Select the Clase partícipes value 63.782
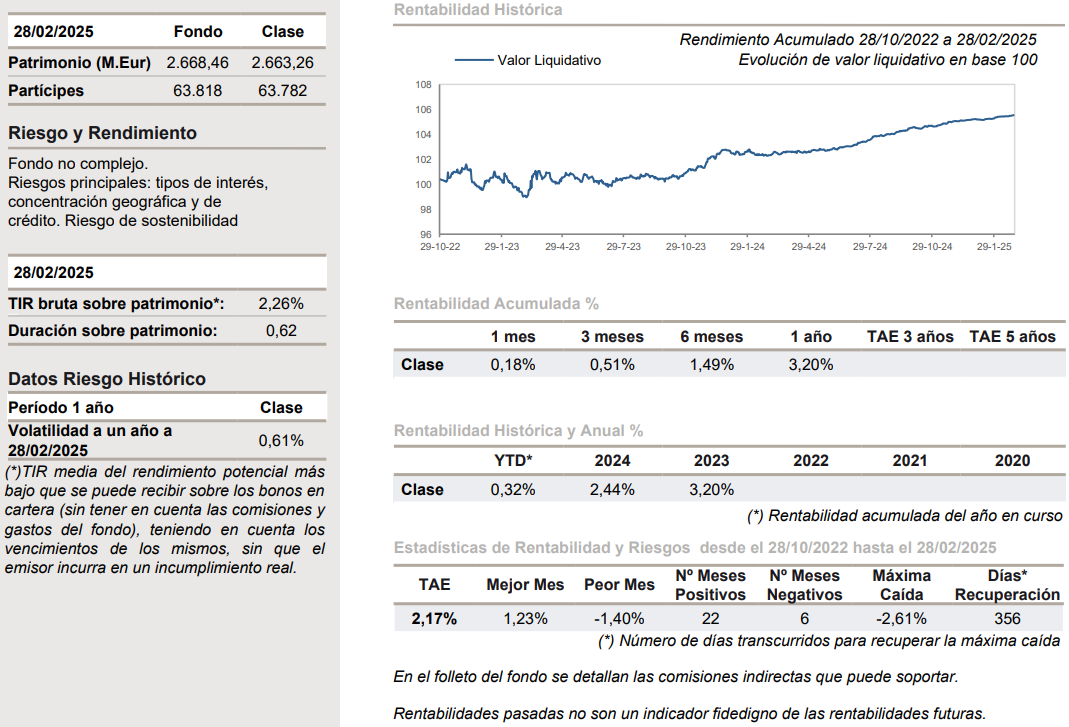 click(x=282, y=91)
